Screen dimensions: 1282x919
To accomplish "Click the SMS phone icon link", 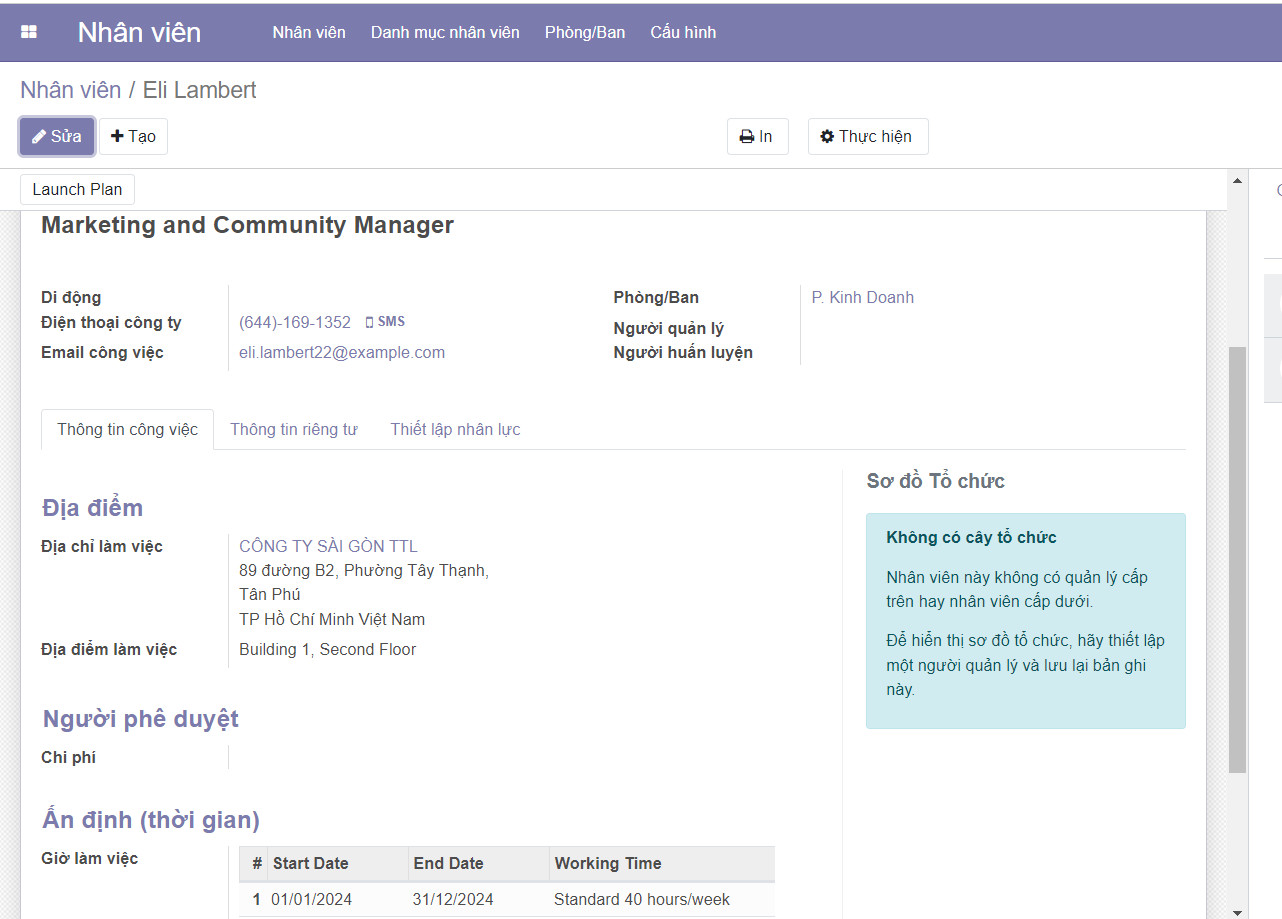I will point(385,322).
